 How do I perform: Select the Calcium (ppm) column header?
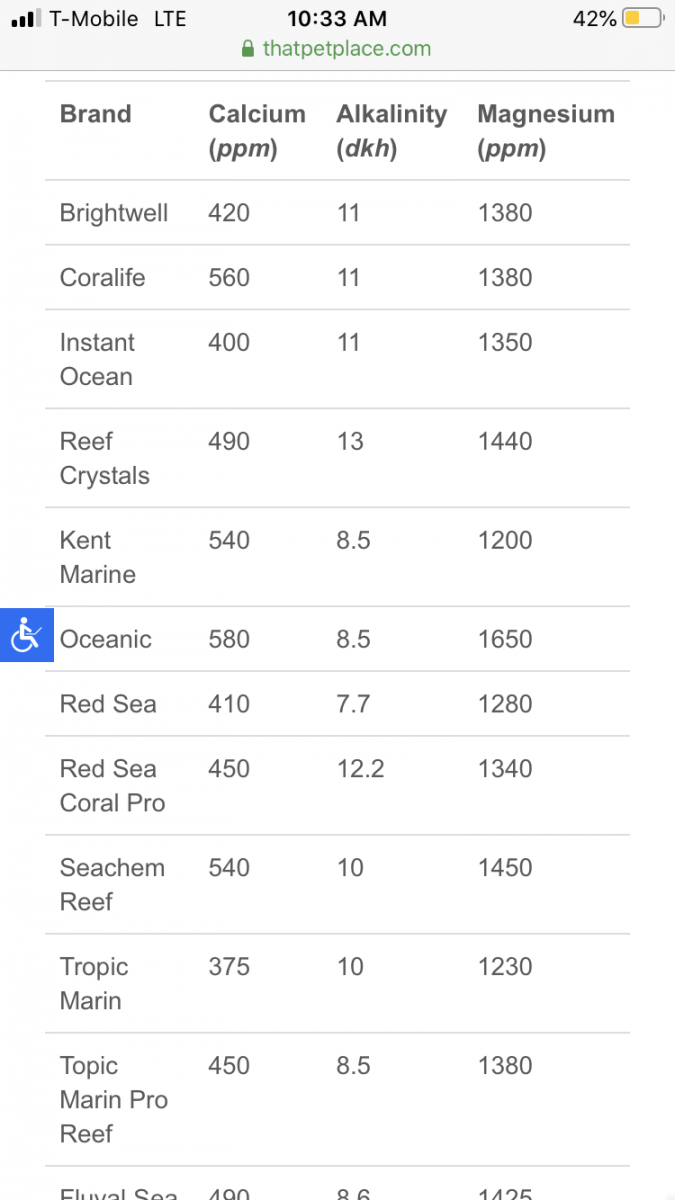[257, 131]
